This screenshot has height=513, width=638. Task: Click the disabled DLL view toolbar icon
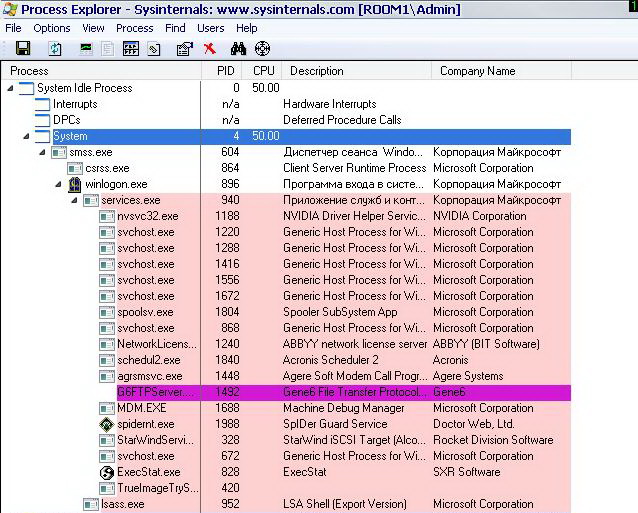coord(107,49)
